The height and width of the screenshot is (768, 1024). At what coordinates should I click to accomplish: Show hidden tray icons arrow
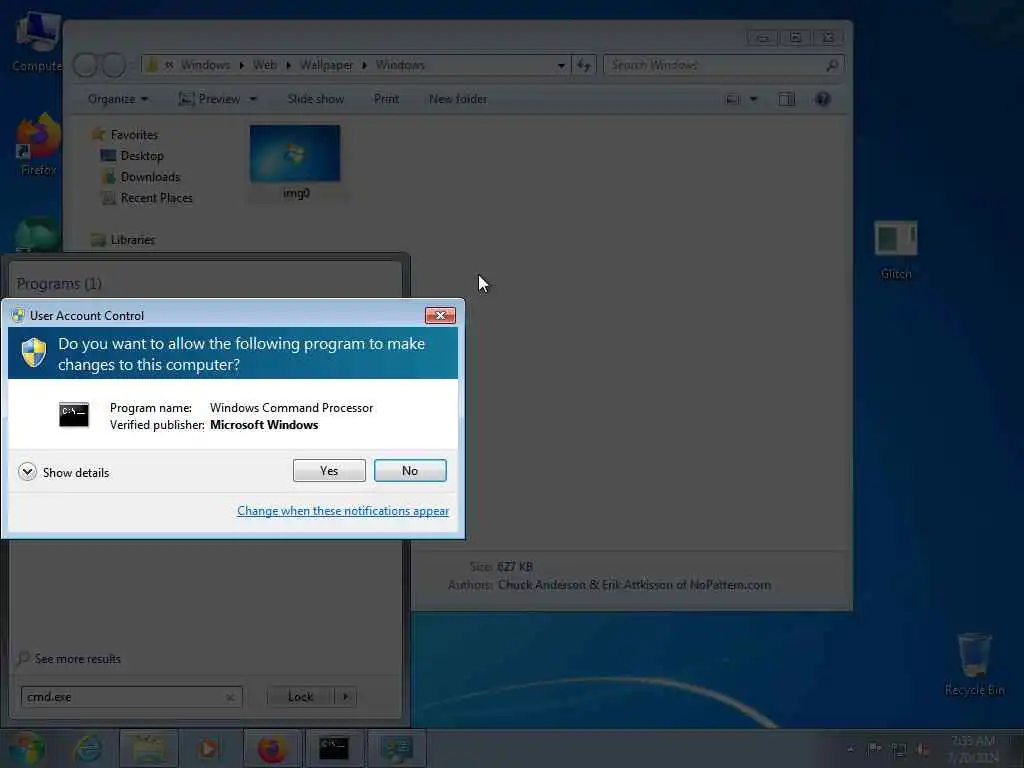(850, 749)
